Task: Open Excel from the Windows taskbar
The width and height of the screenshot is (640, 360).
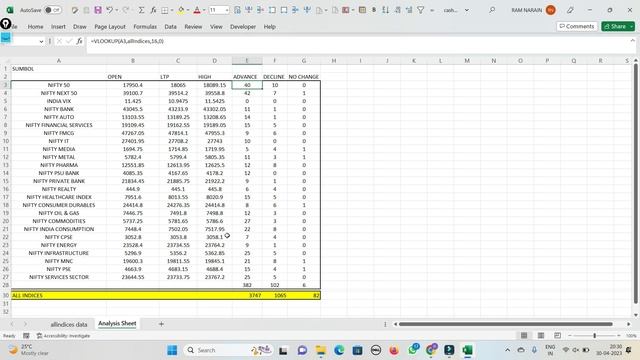Action: point(467,350)
